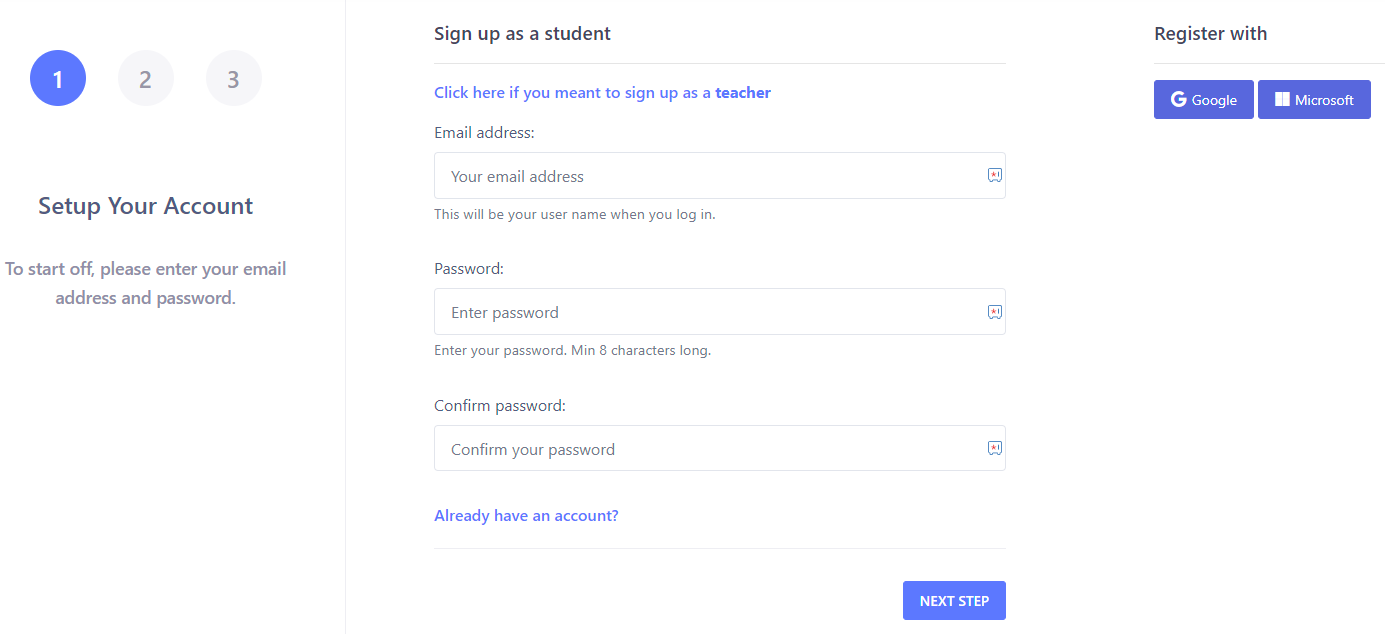Click the Setup Your Account heading
1385x634 pixels.
146,206
